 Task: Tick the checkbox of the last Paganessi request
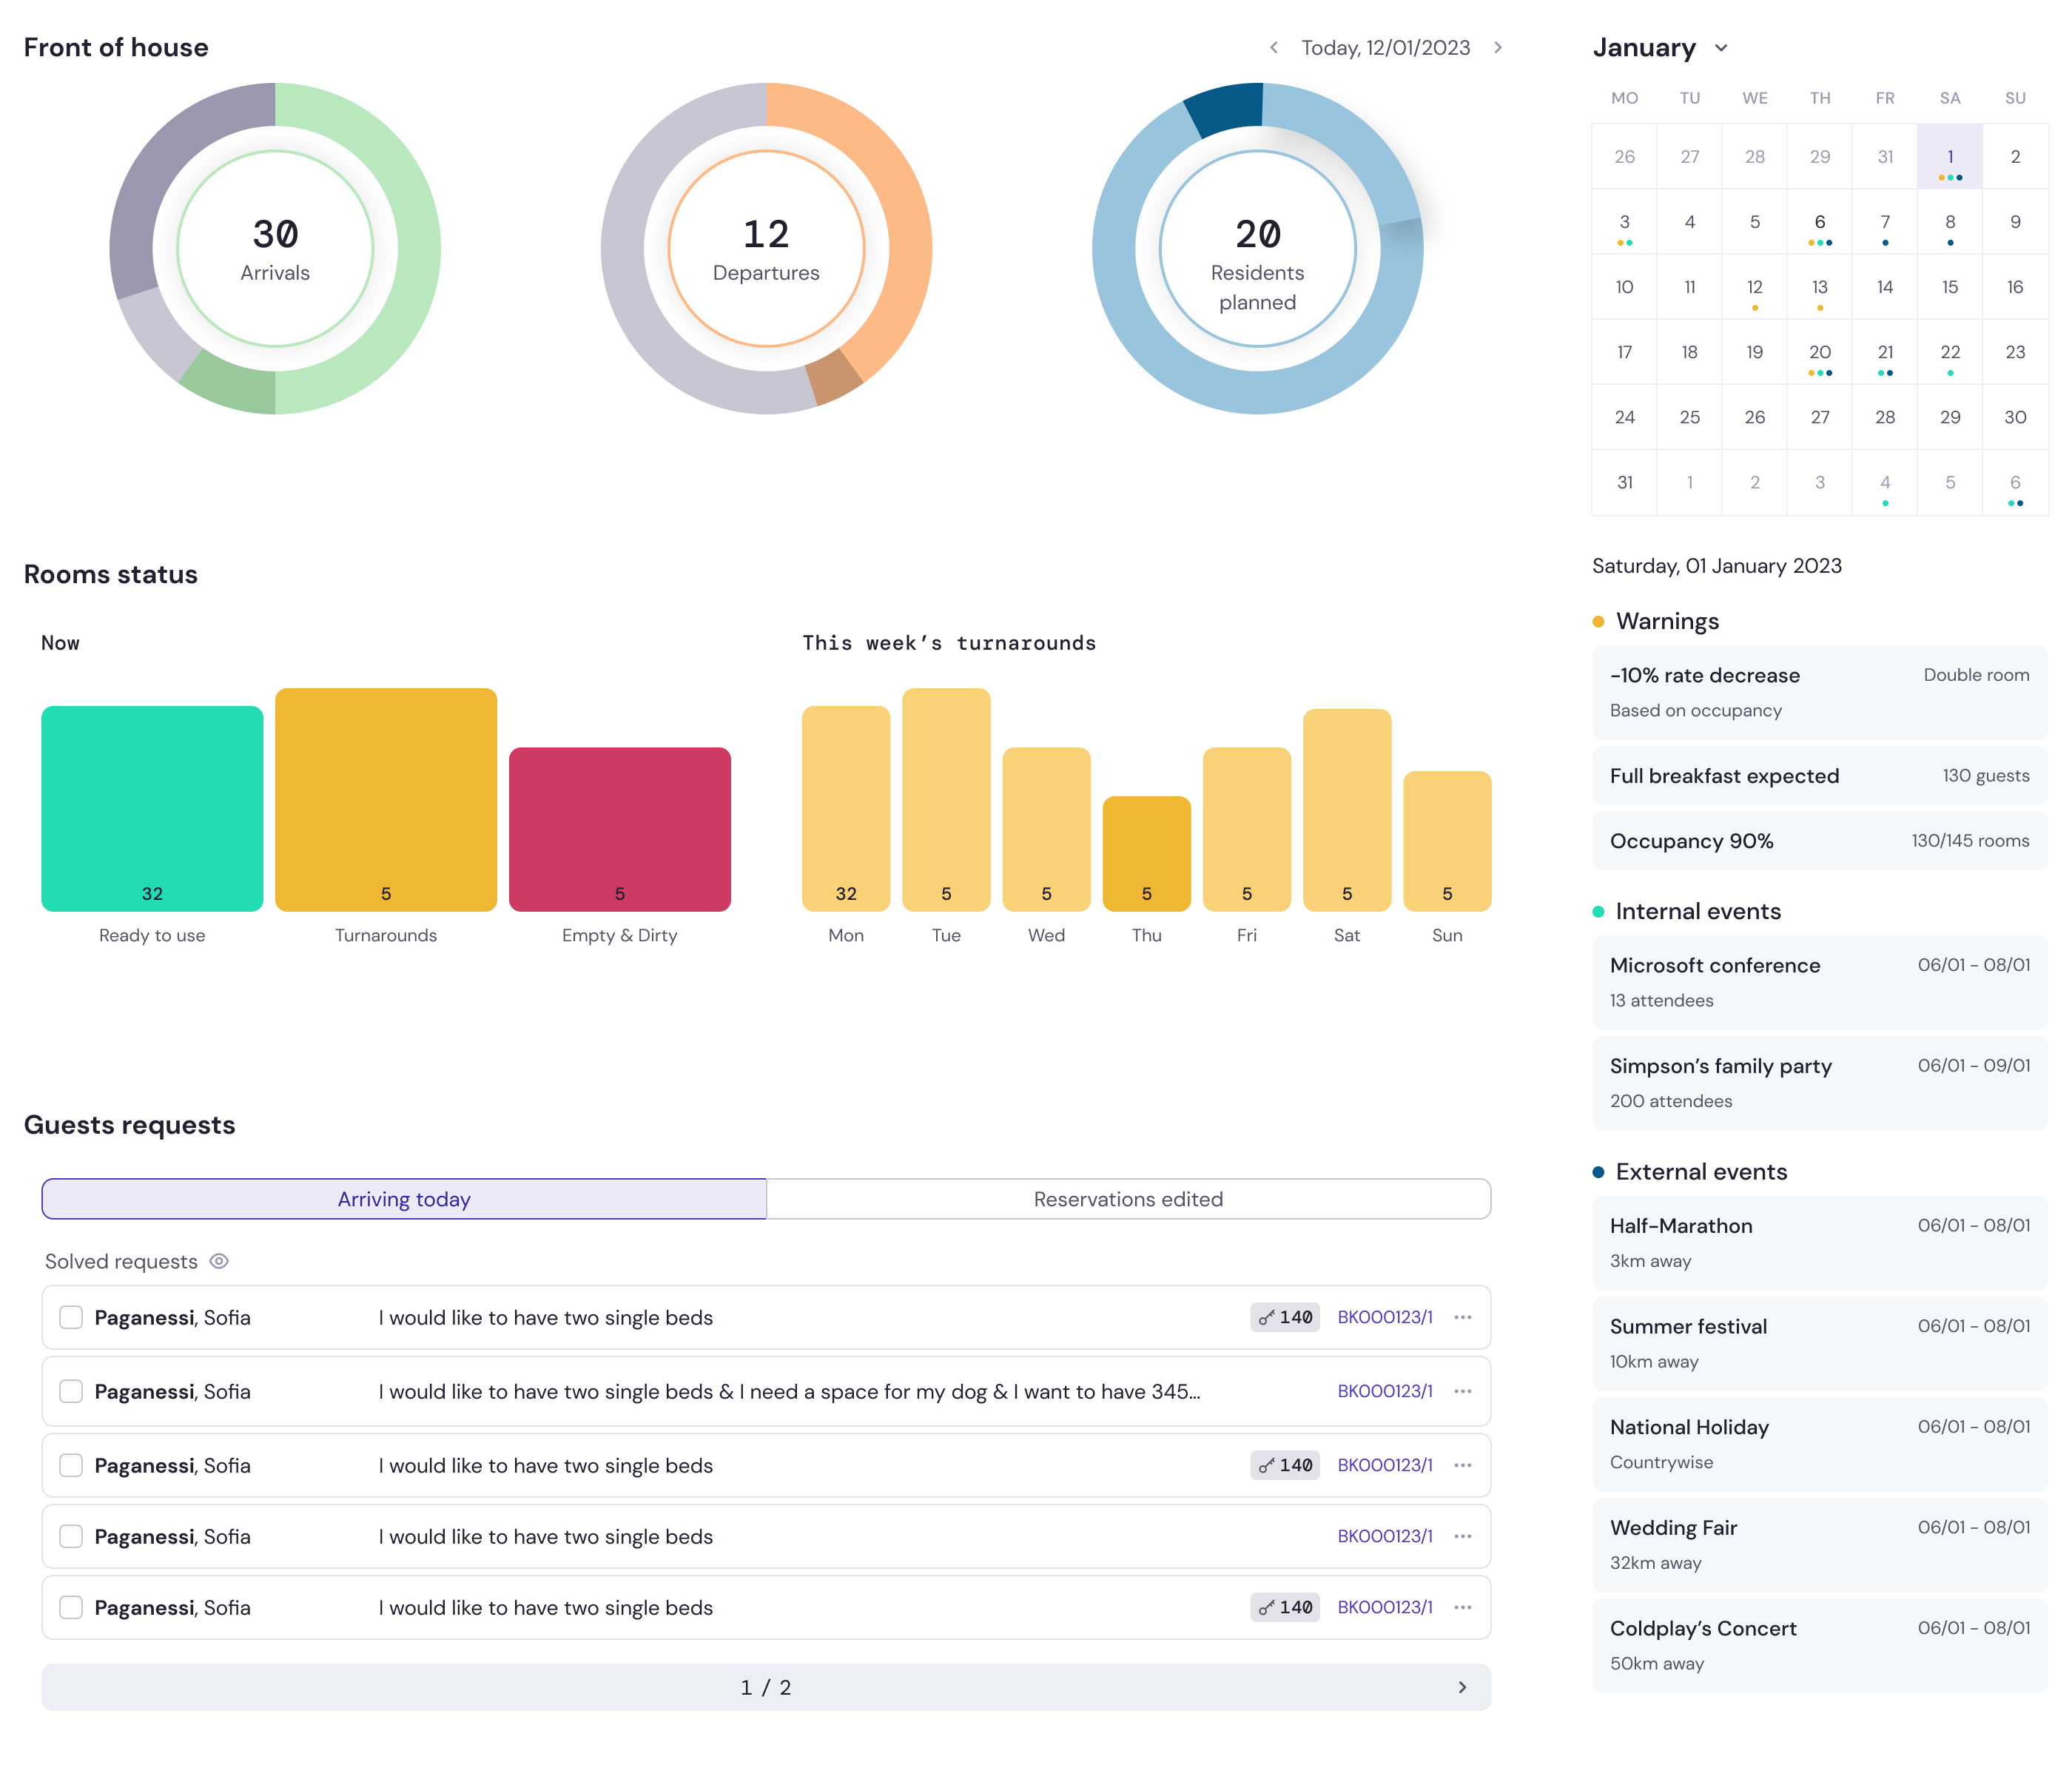point(71,1607)
